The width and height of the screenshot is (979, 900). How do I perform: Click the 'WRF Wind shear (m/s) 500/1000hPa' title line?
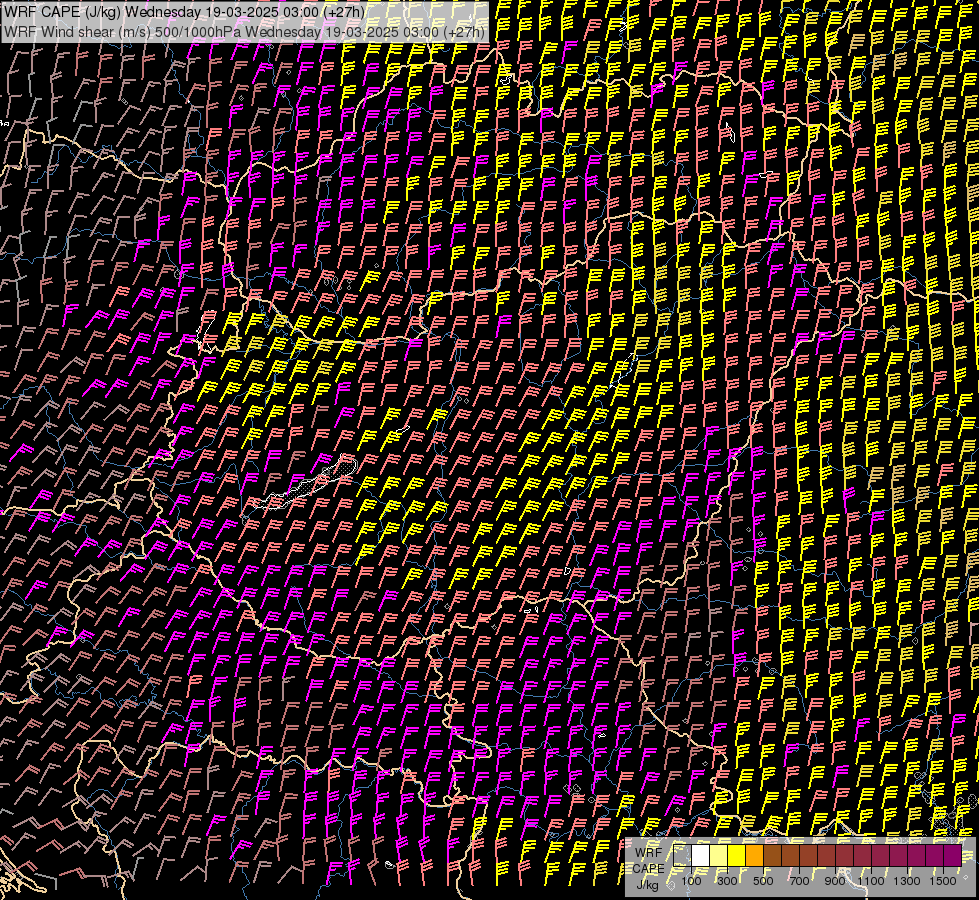(x=244, y=32)
